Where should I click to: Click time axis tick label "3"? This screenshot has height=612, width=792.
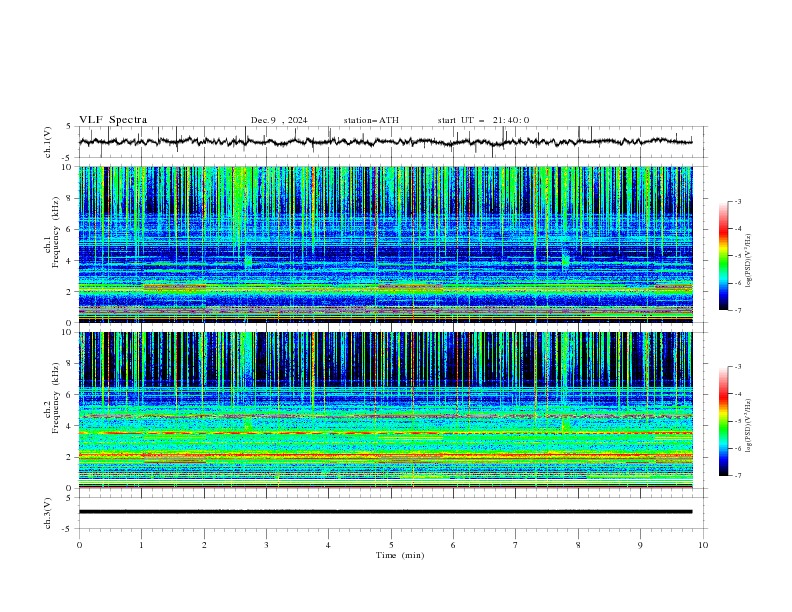click(x=266, y=545)
